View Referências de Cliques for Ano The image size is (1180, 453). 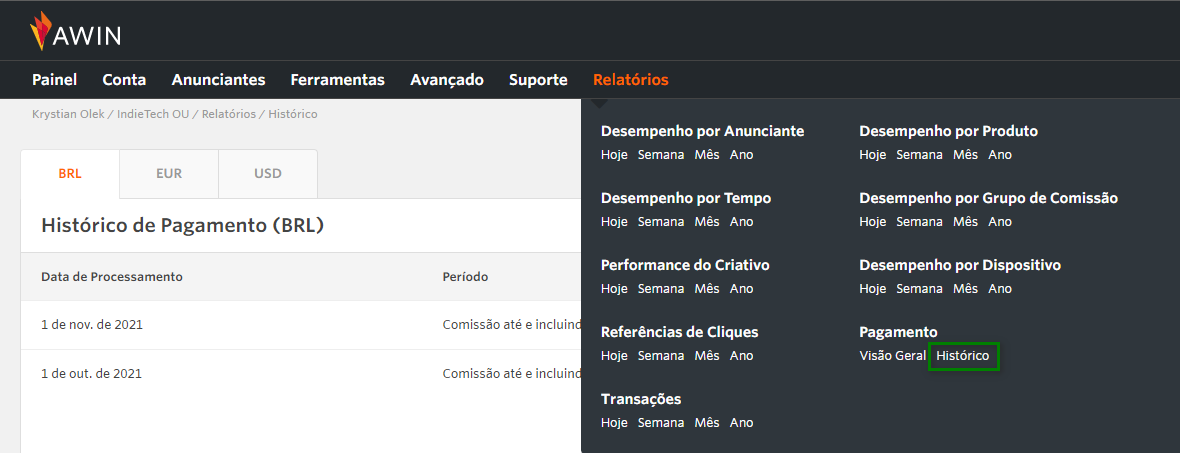(741, 356)
